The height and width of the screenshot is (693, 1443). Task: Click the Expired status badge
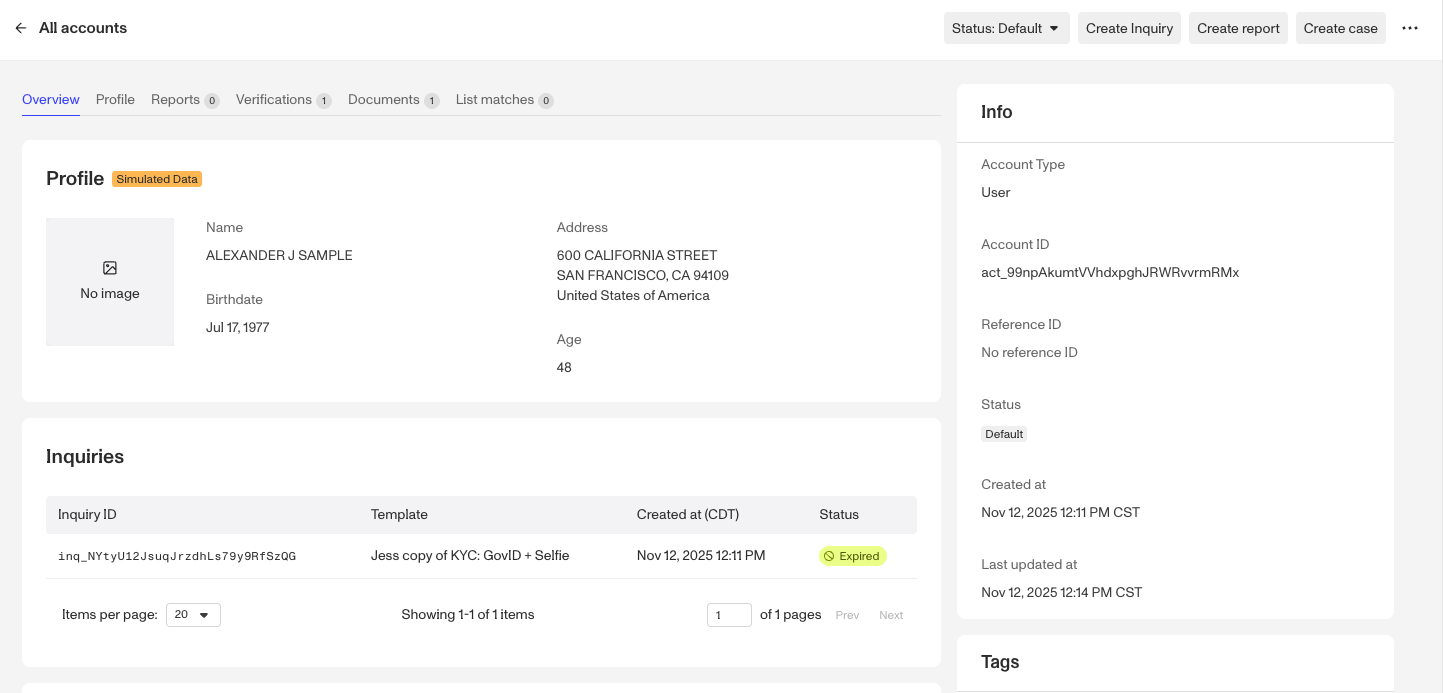[x=852, y=556]
